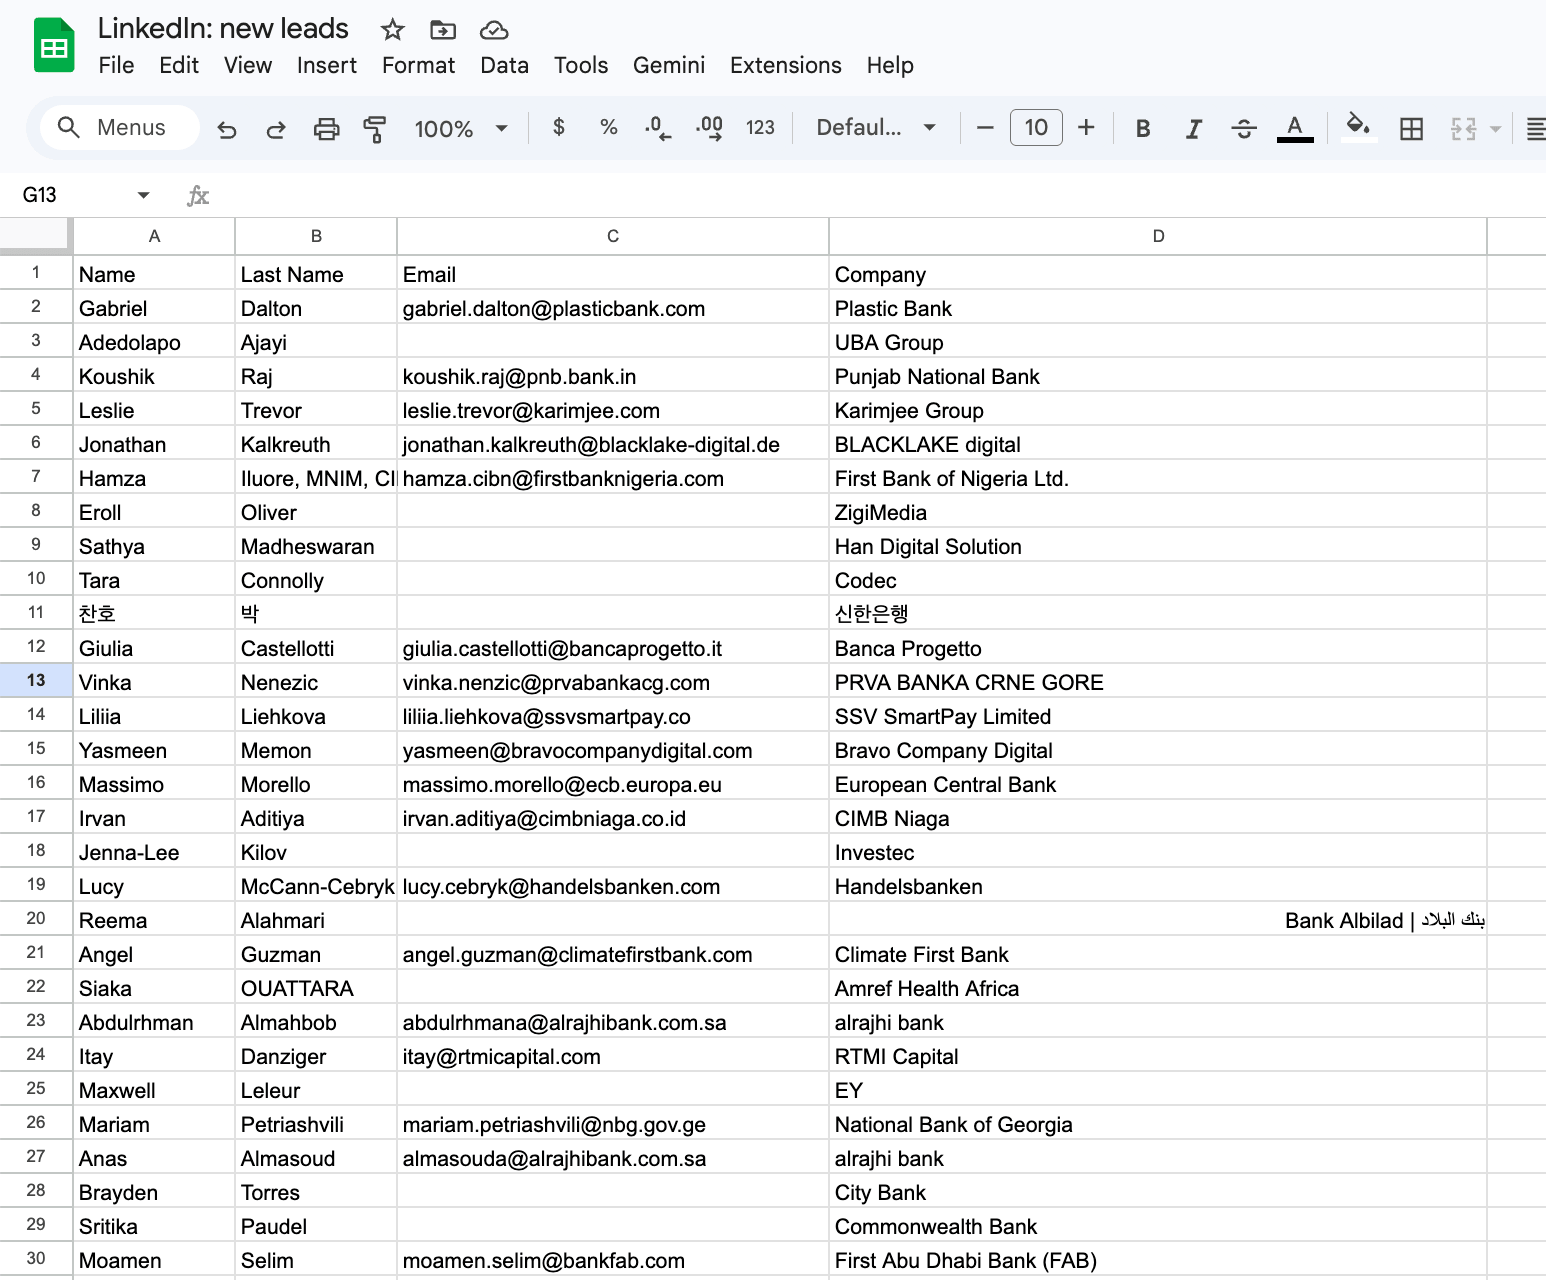Select the Korean company cell 신한은행
1546x1280 pixels.
click(1158, 614)
